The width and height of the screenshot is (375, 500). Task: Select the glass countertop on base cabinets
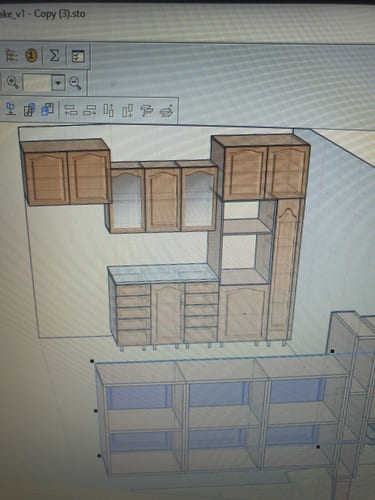click(163, 274)
